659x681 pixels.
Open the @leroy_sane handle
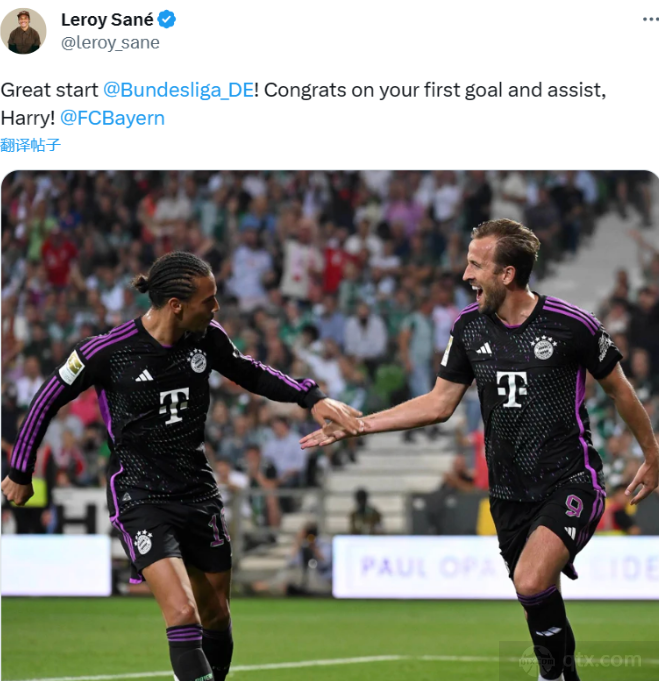(x=110, y=43)
